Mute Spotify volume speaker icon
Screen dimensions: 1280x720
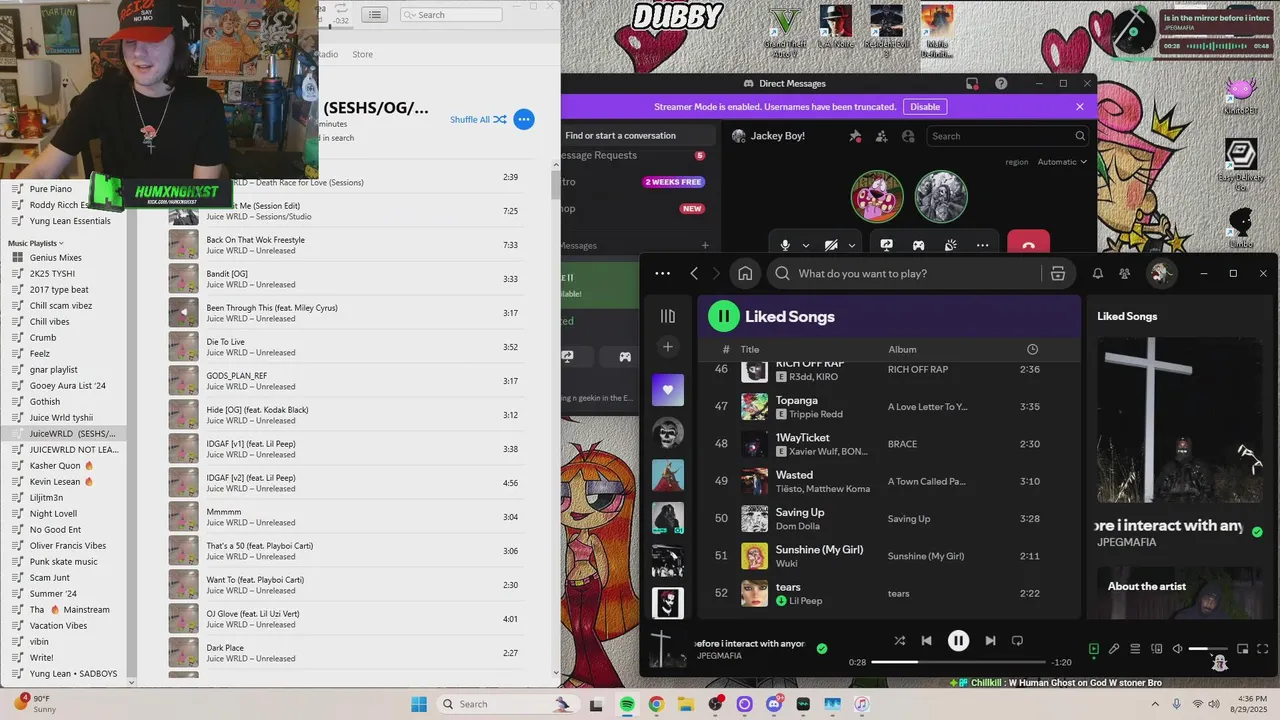coord(1177,649)
